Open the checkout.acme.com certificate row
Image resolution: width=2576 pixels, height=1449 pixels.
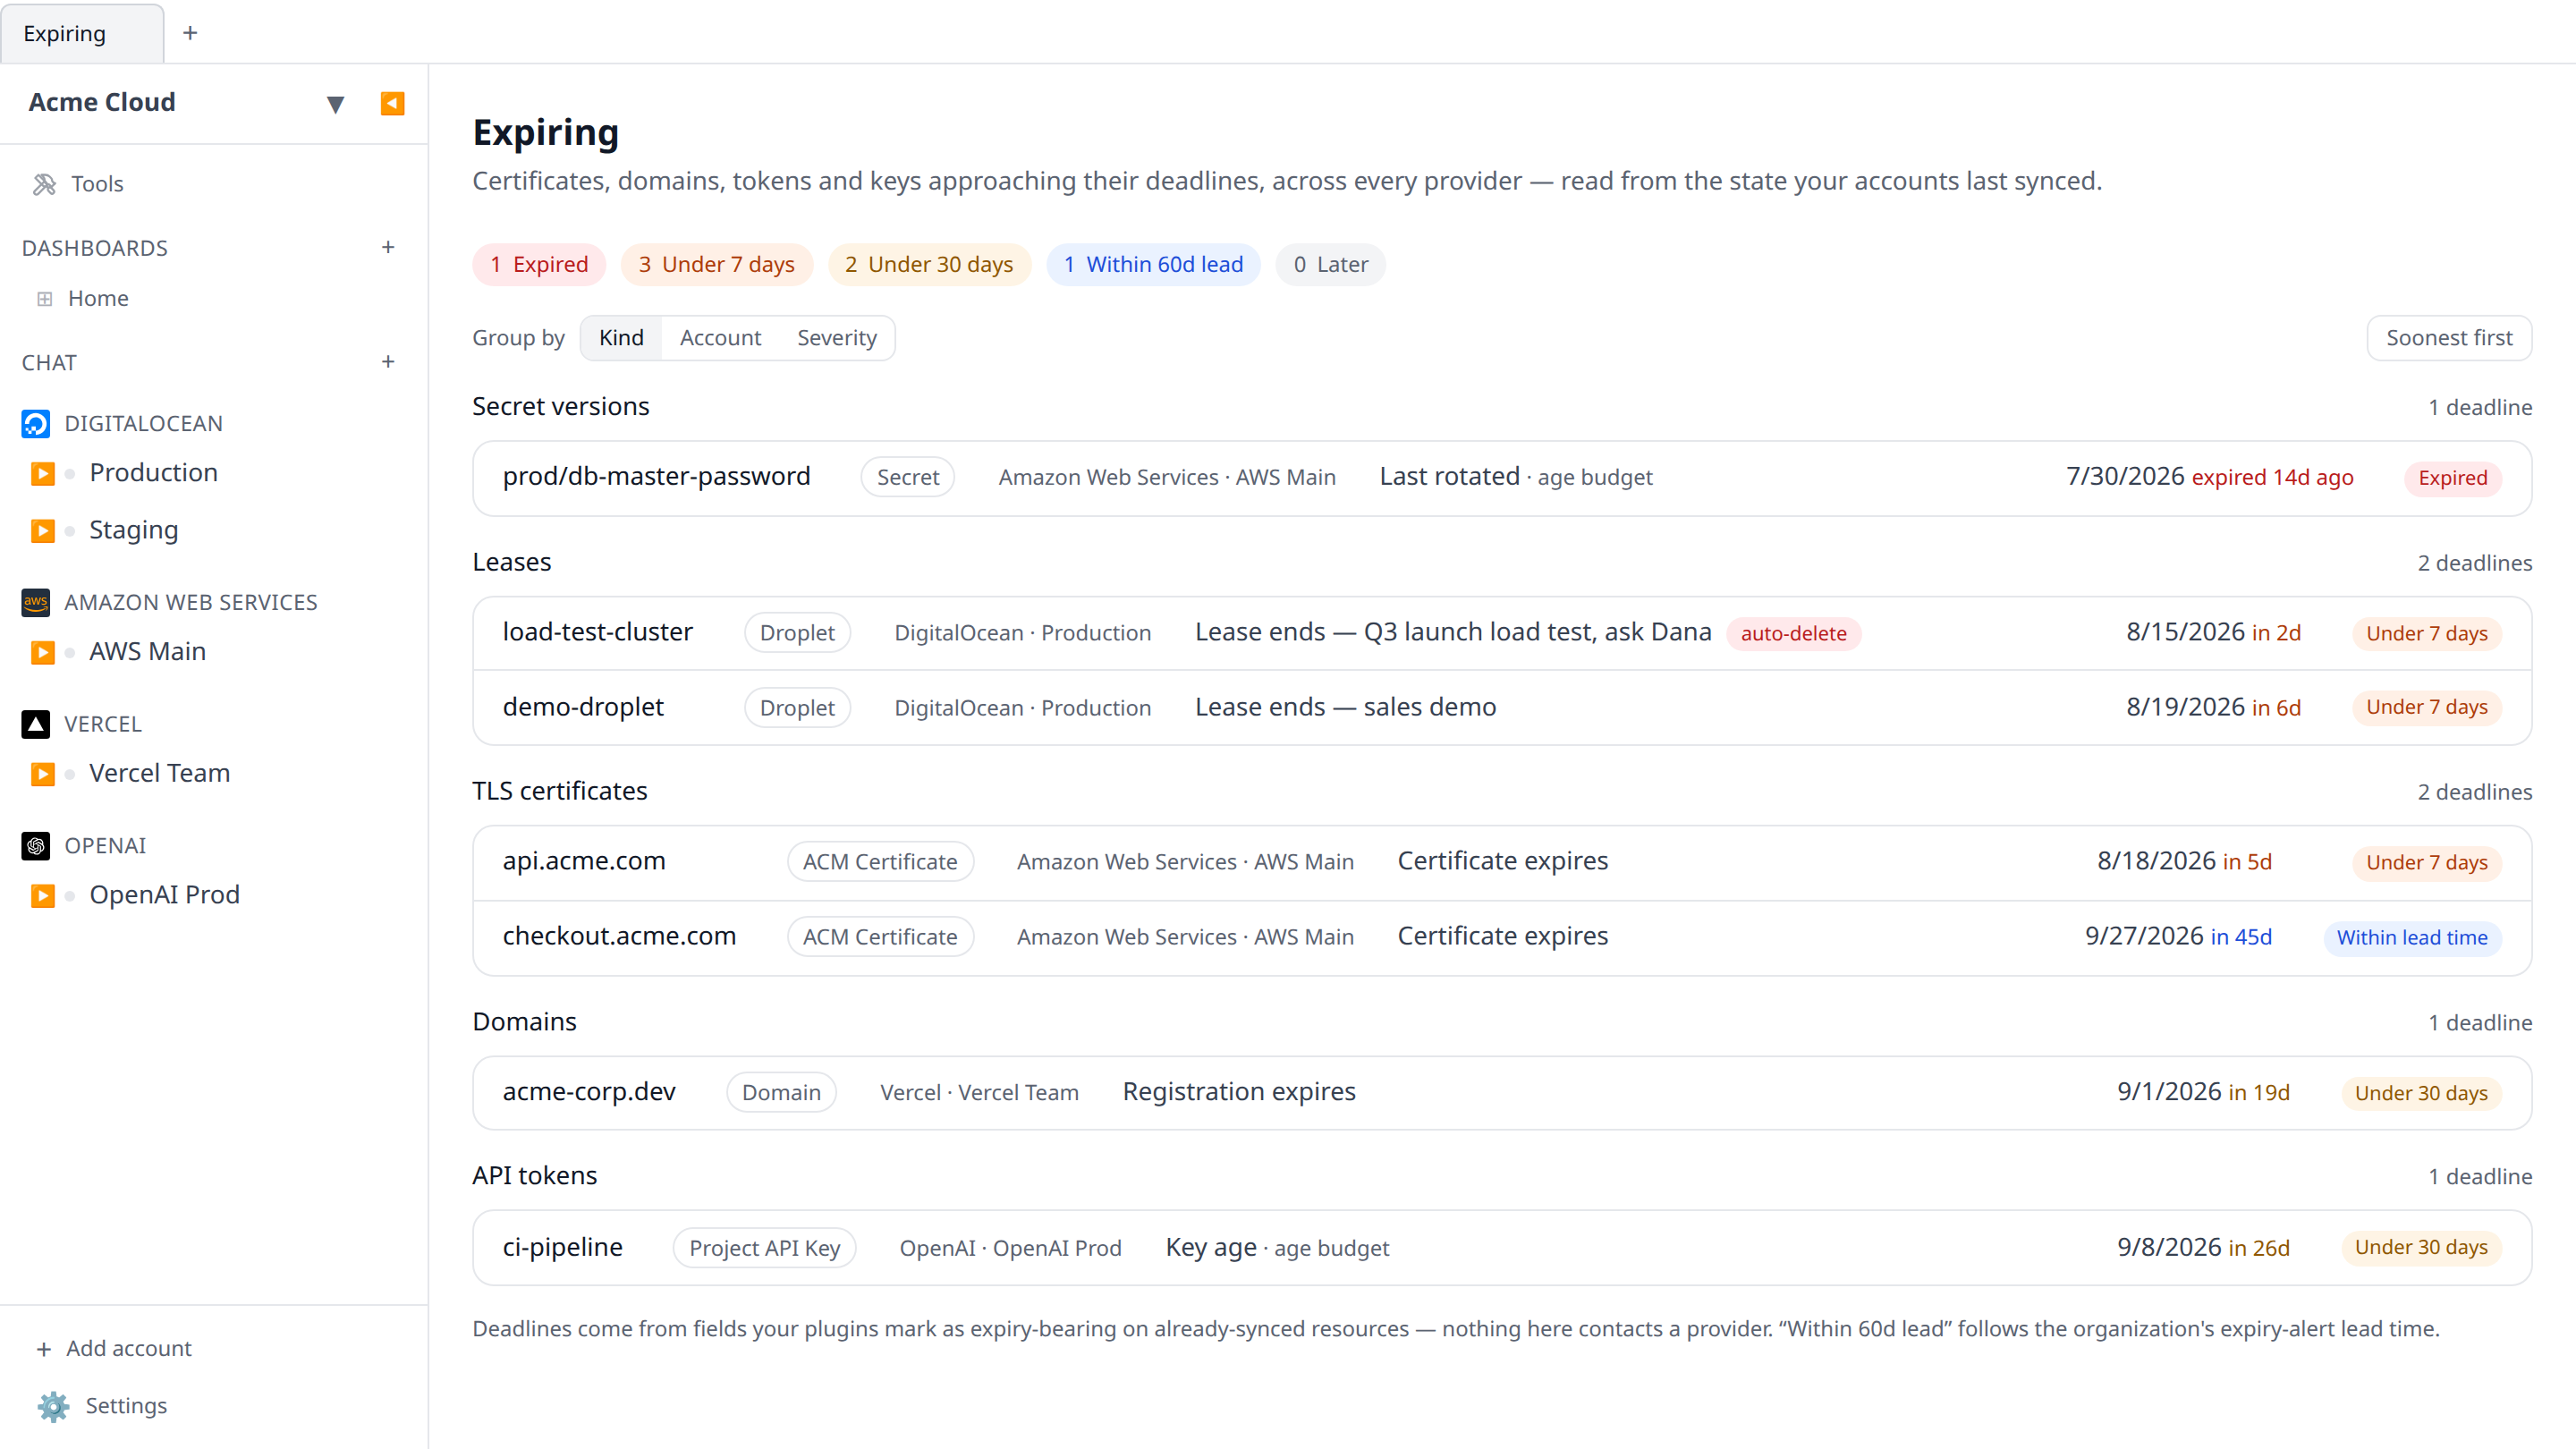tap(1502, 938)
